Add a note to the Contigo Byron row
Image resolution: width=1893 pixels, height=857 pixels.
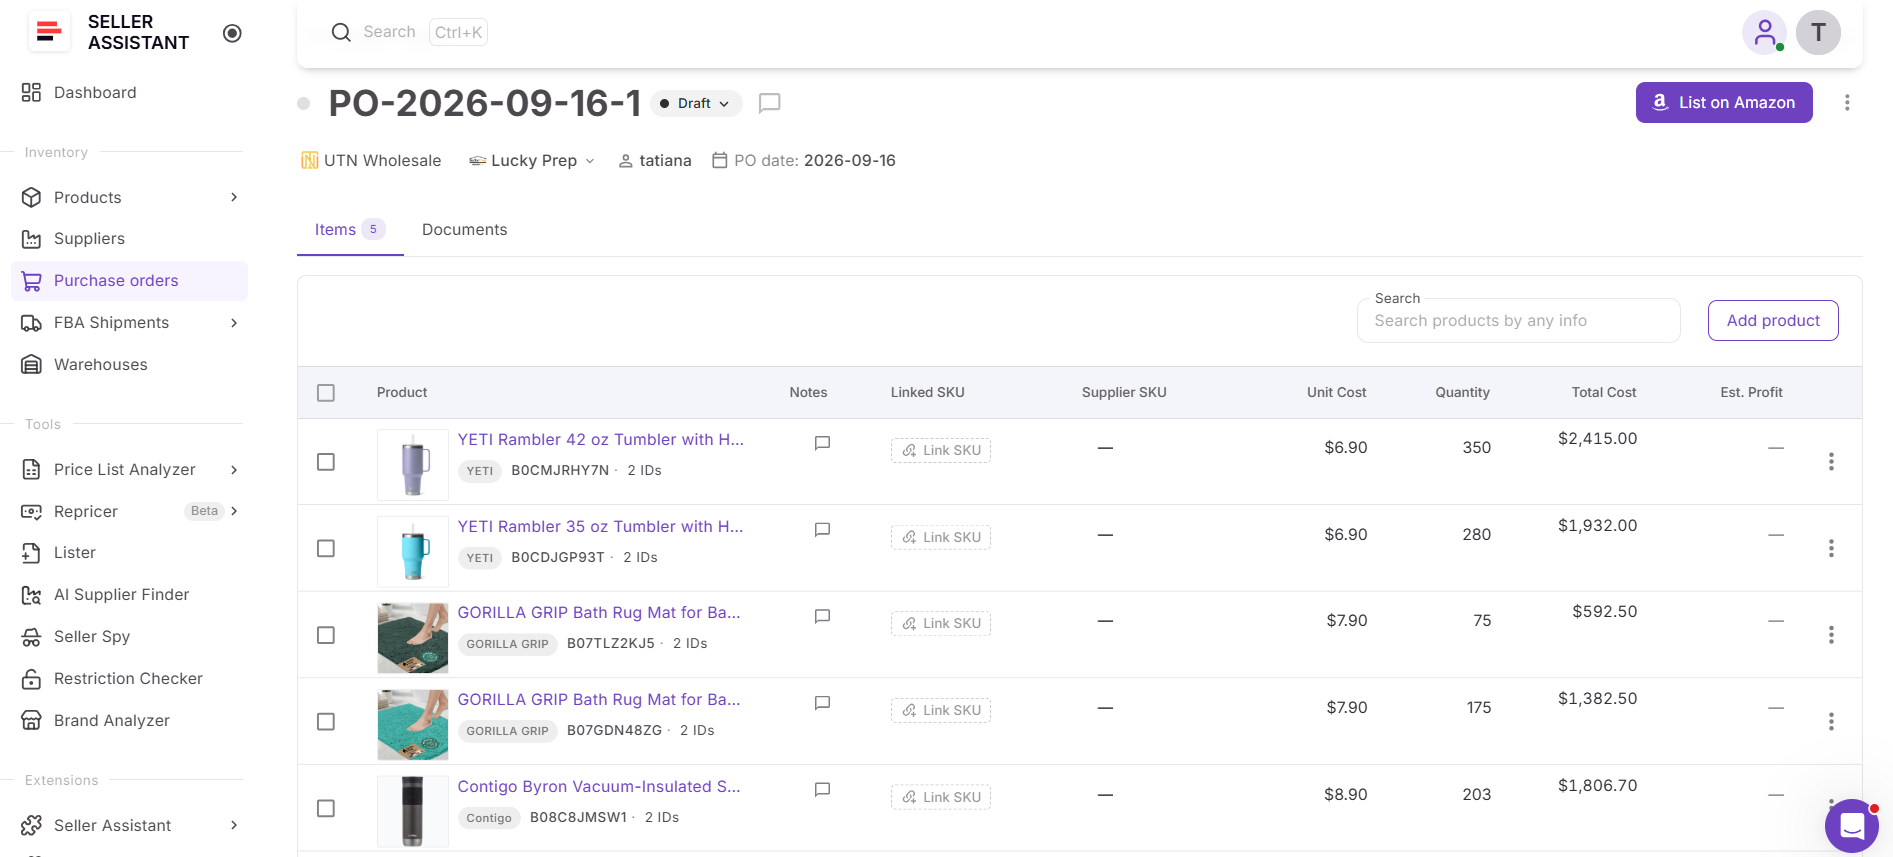coord(822,790)
